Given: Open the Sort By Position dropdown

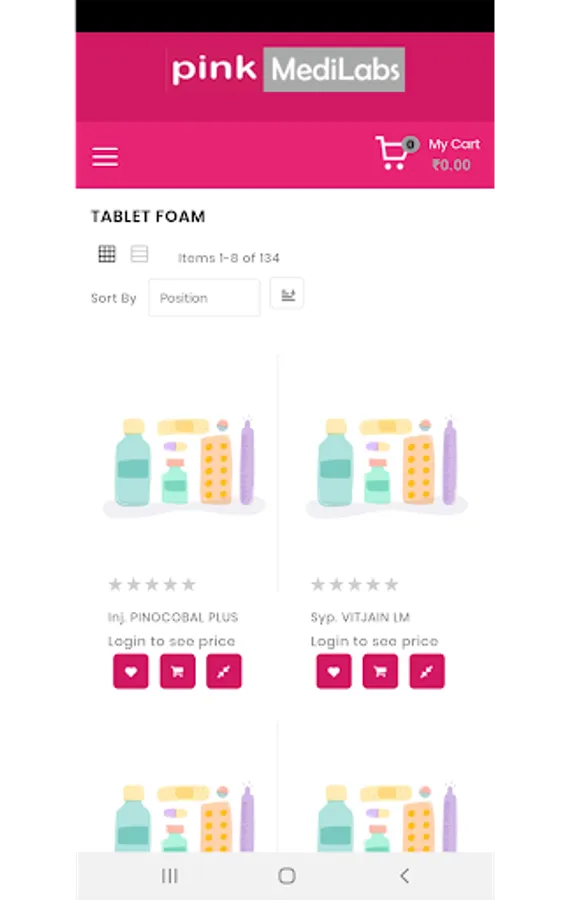Looking at the screenshot, I should coord(204,297).
